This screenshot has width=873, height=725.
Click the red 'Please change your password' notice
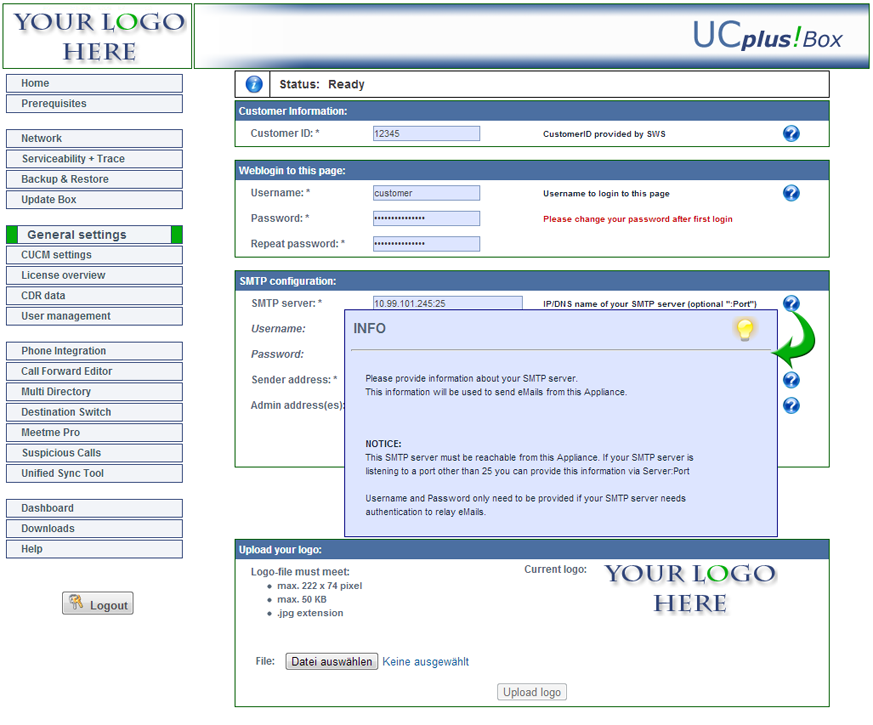[637, 219]
